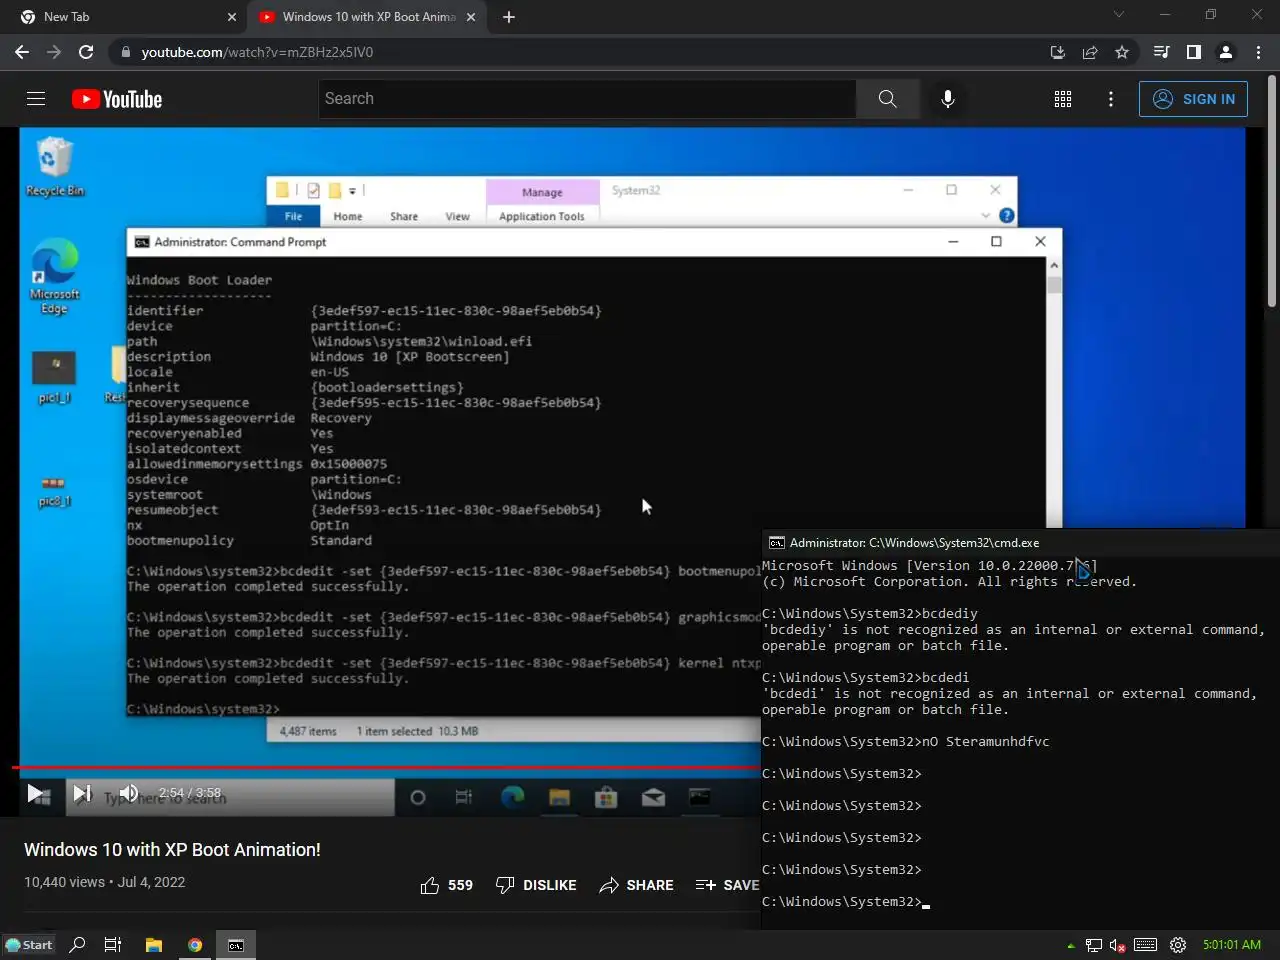Save video to a playlist
1280x960 pixels.
coord(727,885)
